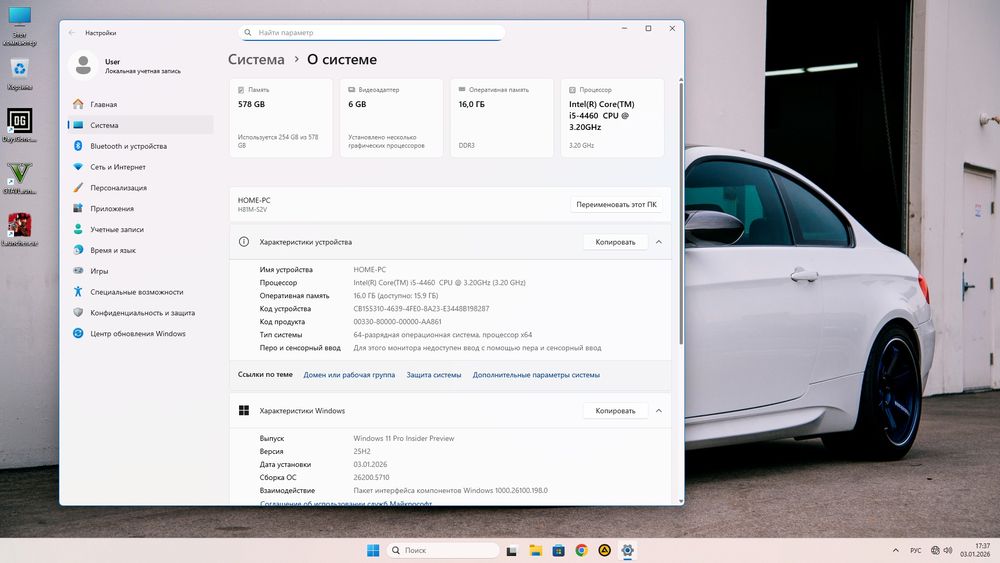Image resolution: width=1000 pixels, height=563 pixels.
Task: Click the Windows logo near Характеристики Windows
Action: tap(244, 411)
